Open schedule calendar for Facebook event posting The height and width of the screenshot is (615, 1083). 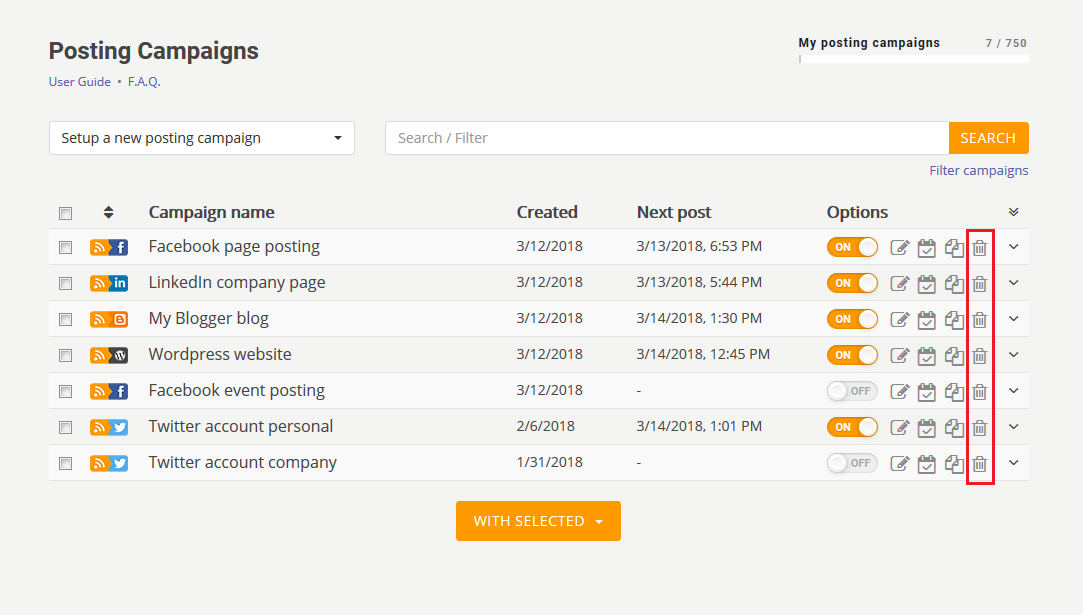click(926, 391)
